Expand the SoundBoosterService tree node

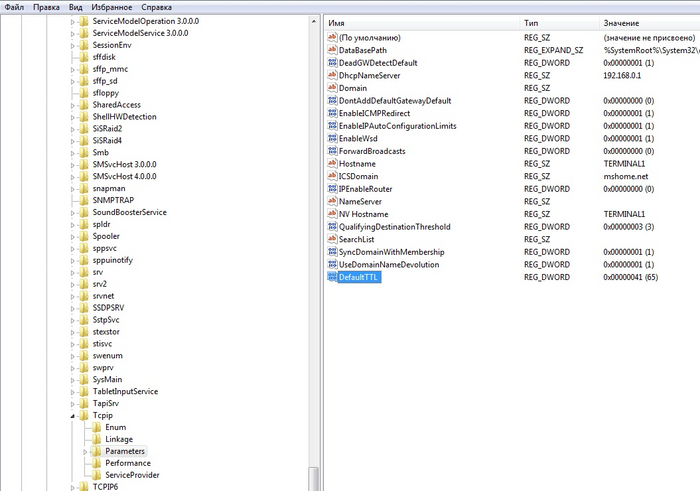72,213
